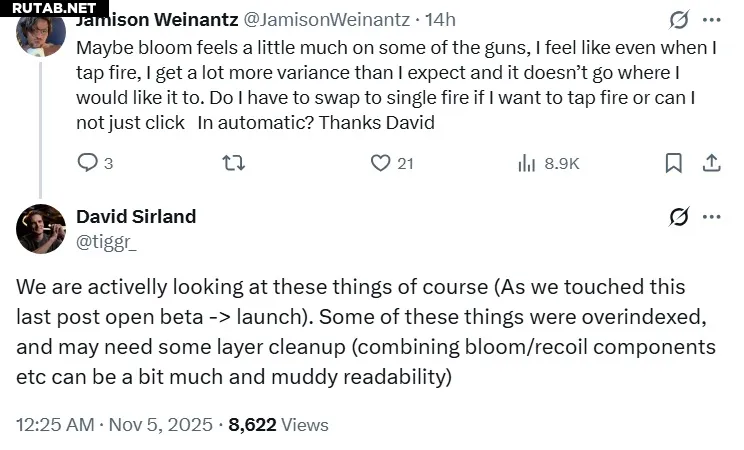Open the 8,622 Views count
Screen dimensions: 744x450
(x=278, y=424)
